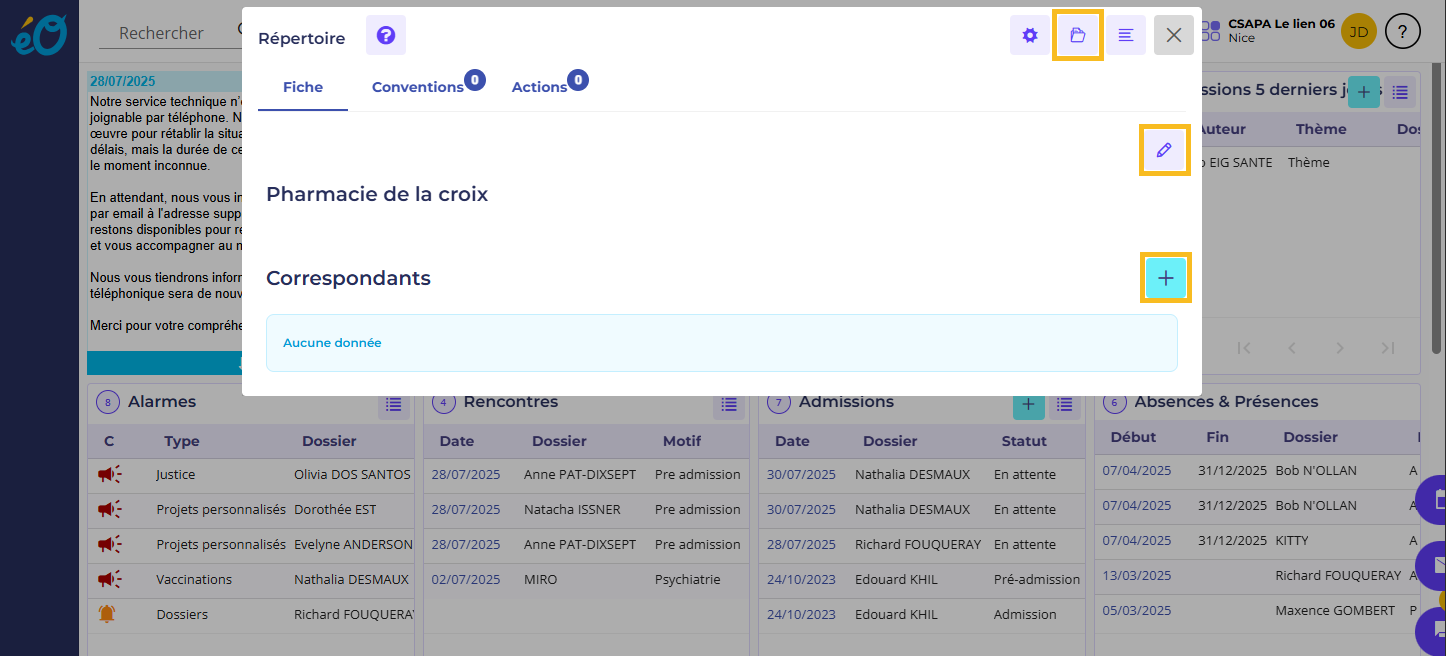Open the gear settings icon in Répertoire

(1030, 36)
